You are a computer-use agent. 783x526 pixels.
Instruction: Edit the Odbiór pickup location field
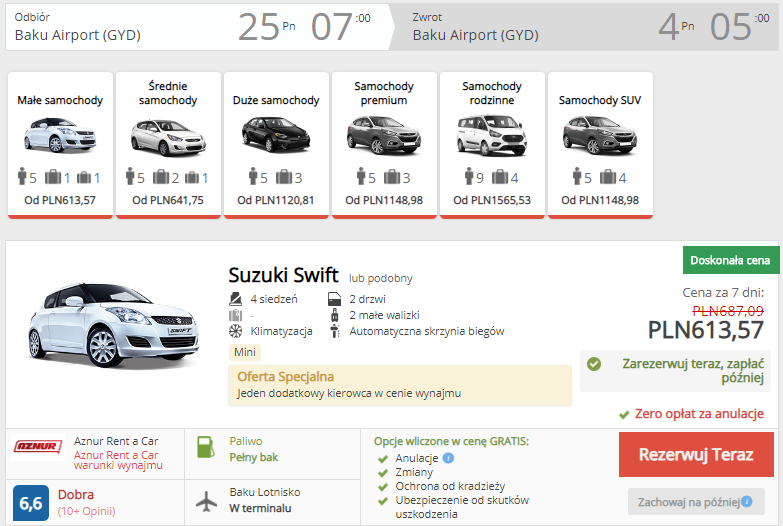pyautogui.click(x=78, y=35)
